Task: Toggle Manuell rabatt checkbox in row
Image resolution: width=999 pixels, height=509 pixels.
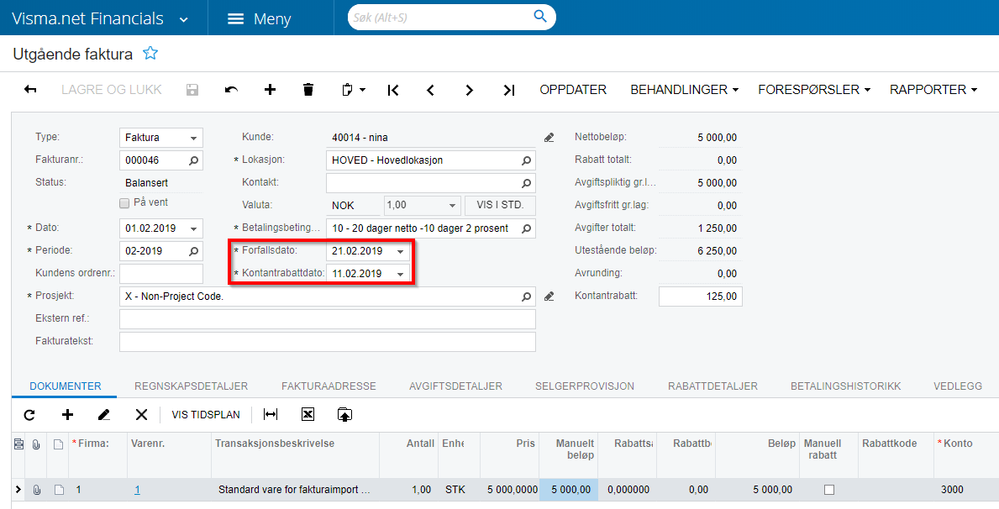Action: [829, 490]
